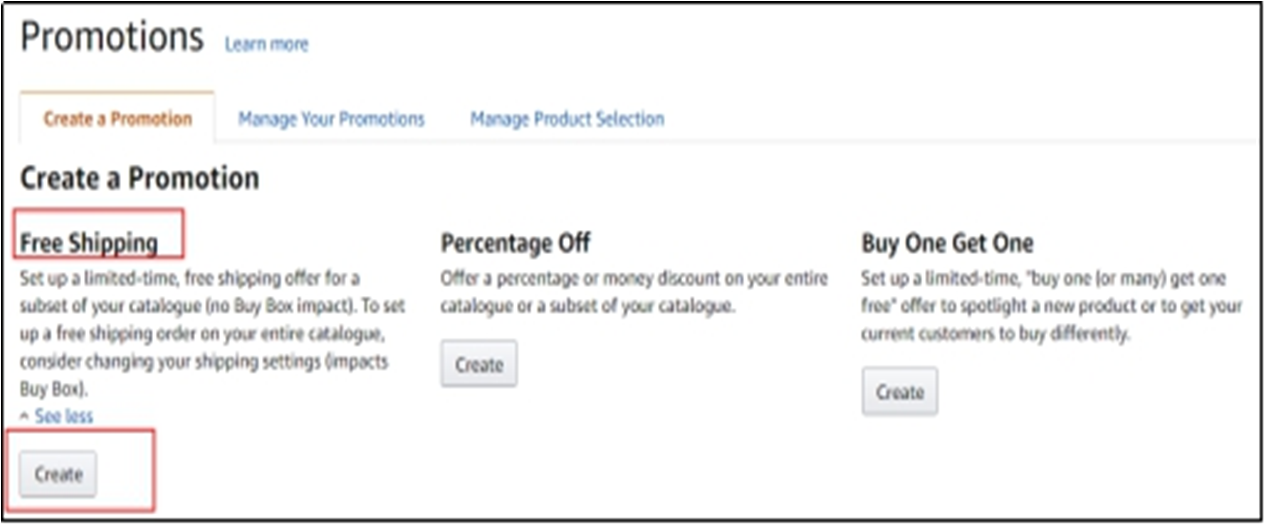1266x526 pixels.
Task: Click the Percentage Off description text
Action: (x=634, y=292)
